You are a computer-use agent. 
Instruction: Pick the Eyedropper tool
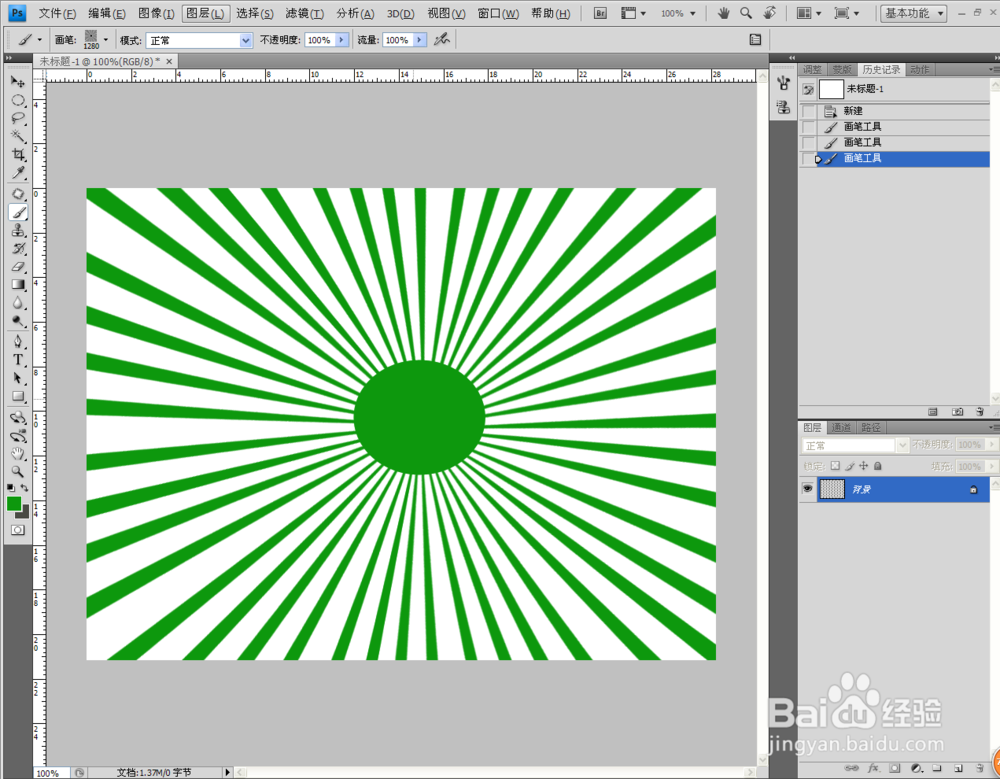coord(18,173)
